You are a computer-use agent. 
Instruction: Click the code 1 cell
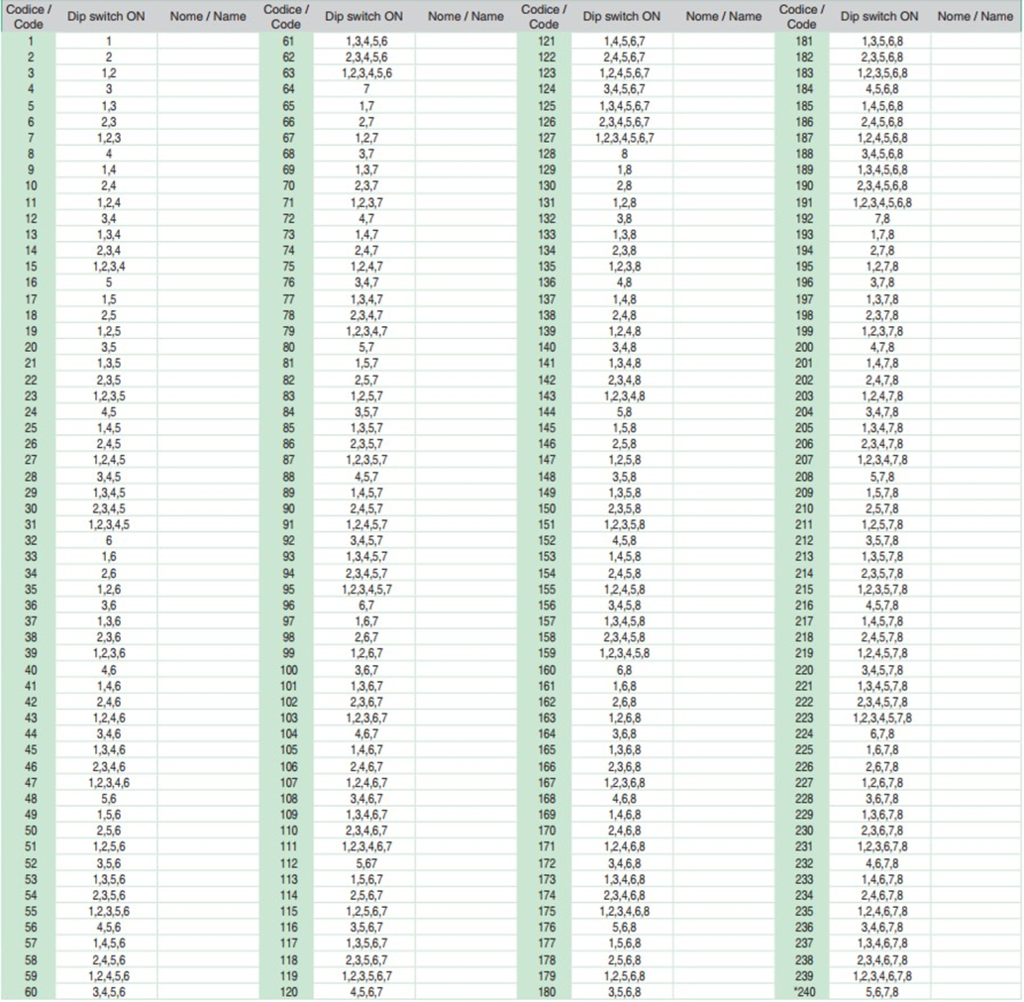coord(30,41)
